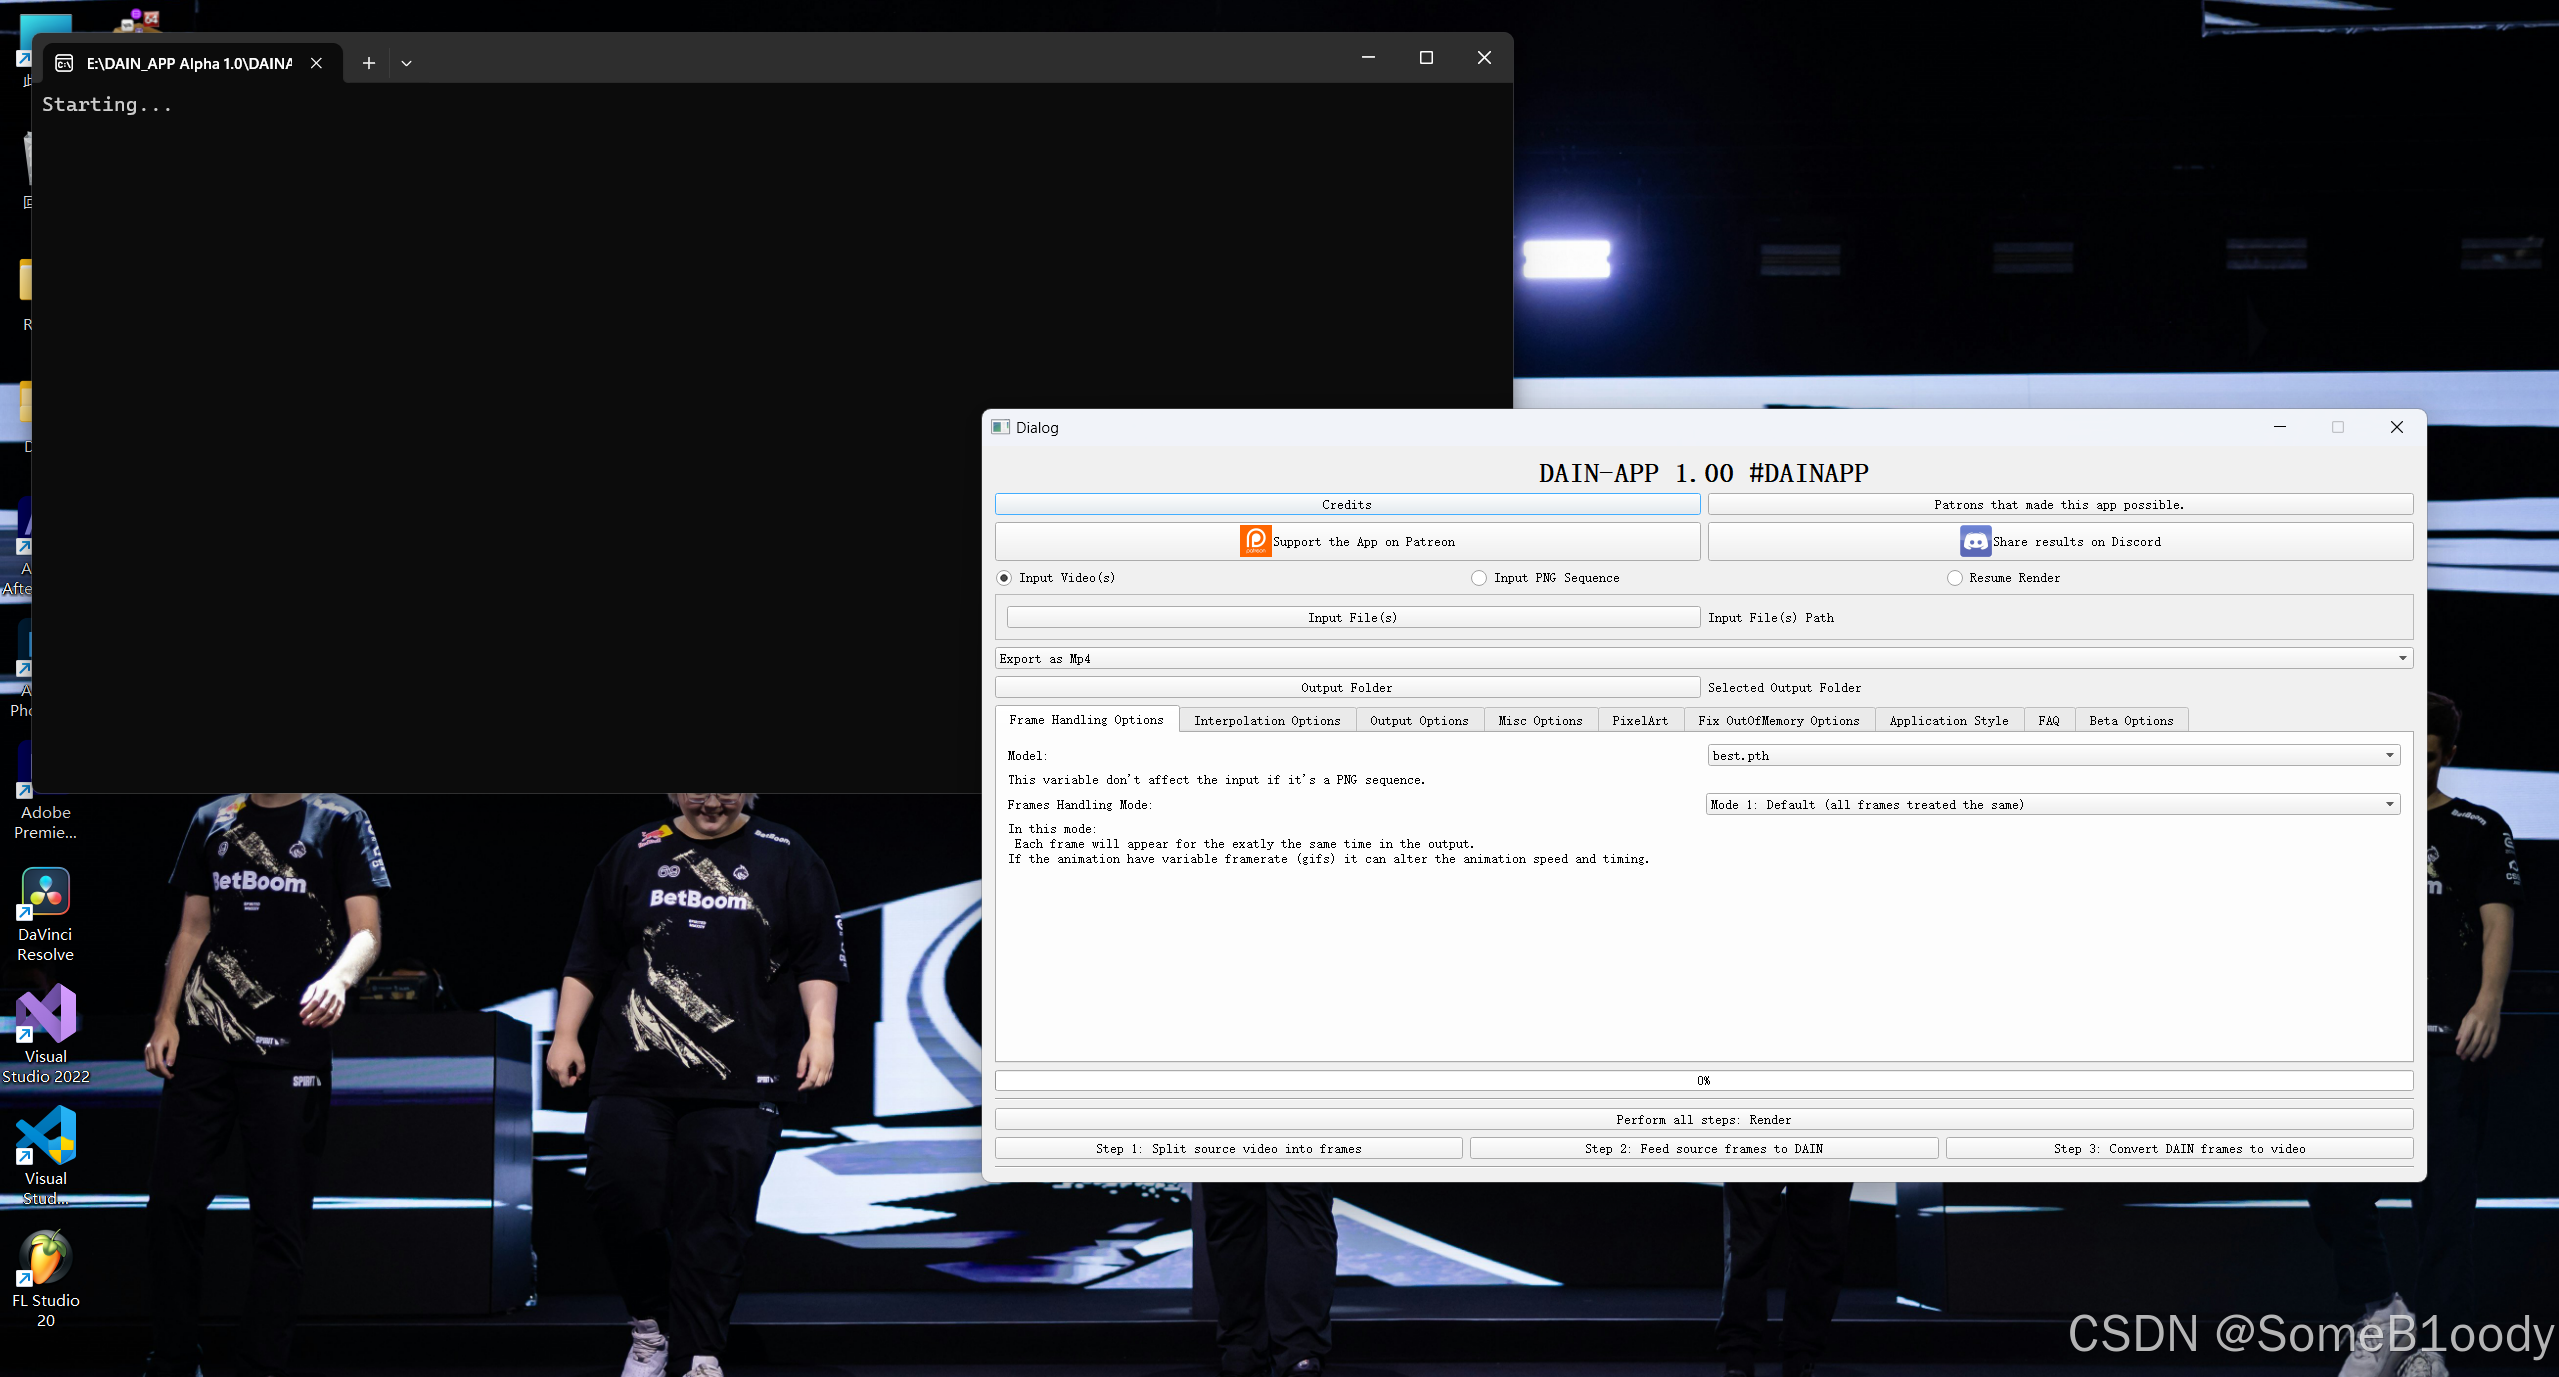Viewport: 2559px width, 1377px height.
Task: Open DaVinci Resolve desktop icon
Action: [x=46, y=893]
